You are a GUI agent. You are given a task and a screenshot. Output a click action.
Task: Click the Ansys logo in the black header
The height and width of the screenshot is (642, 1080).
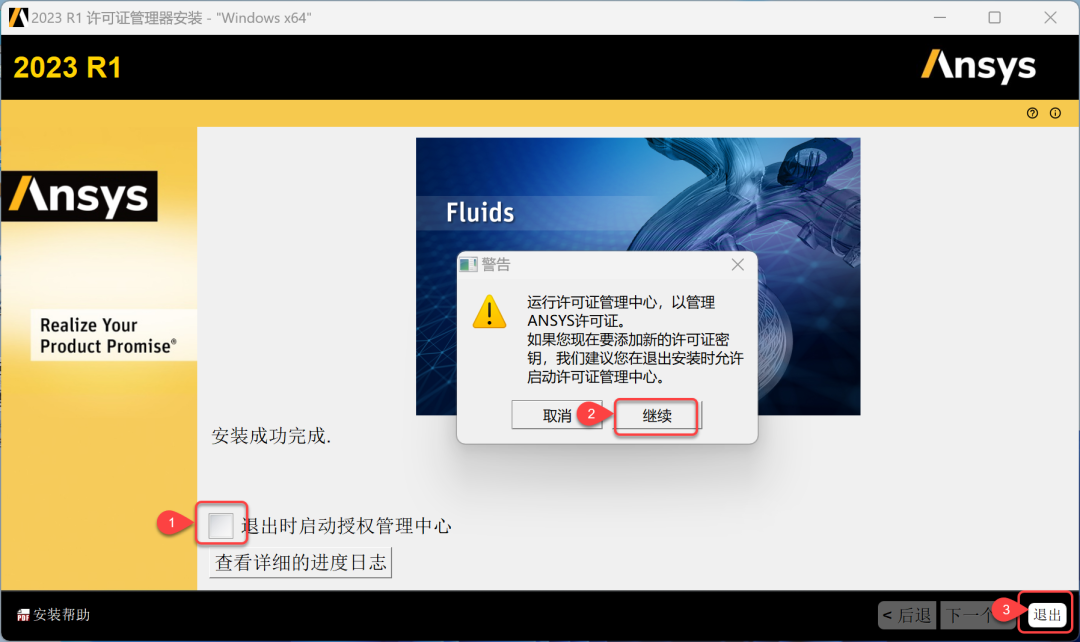(978, 67)
